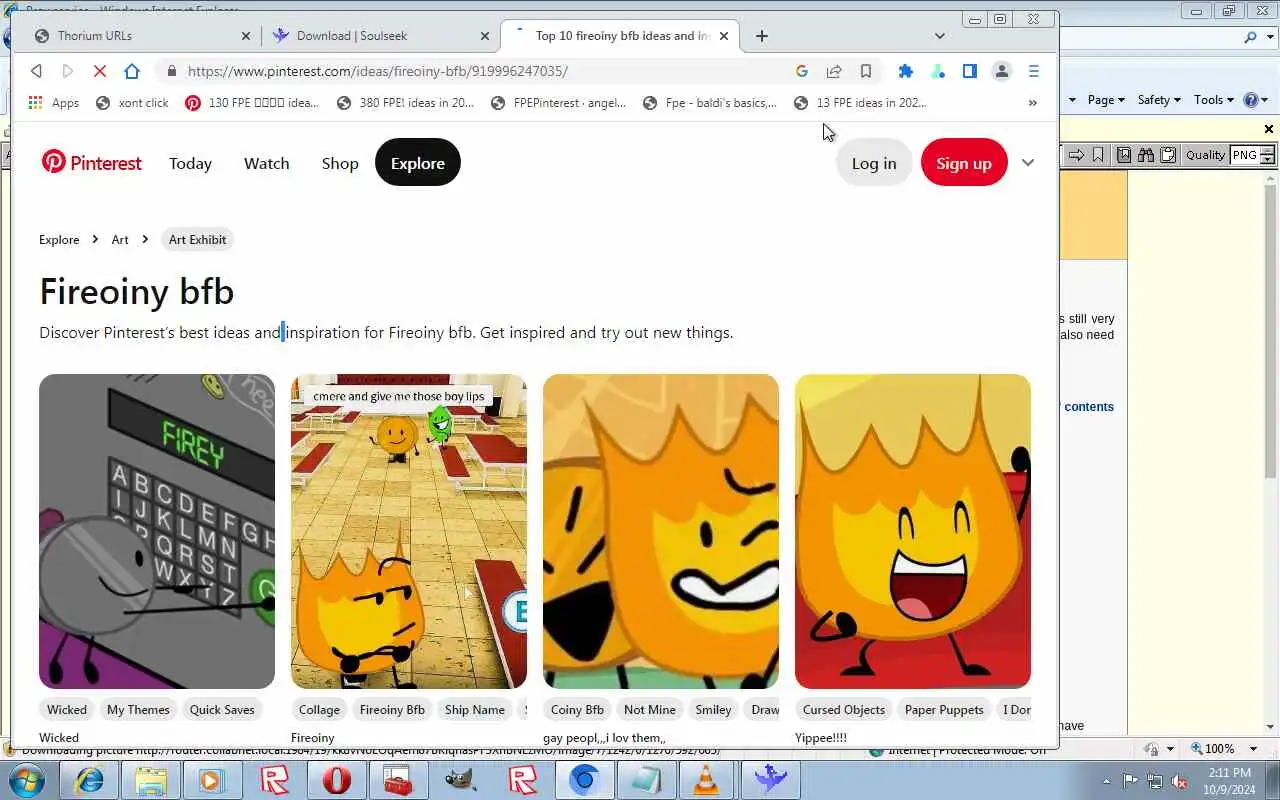
Task: Open VLC media player cone on taskbar
Action: pyautogui.click(x=707, y=780)
